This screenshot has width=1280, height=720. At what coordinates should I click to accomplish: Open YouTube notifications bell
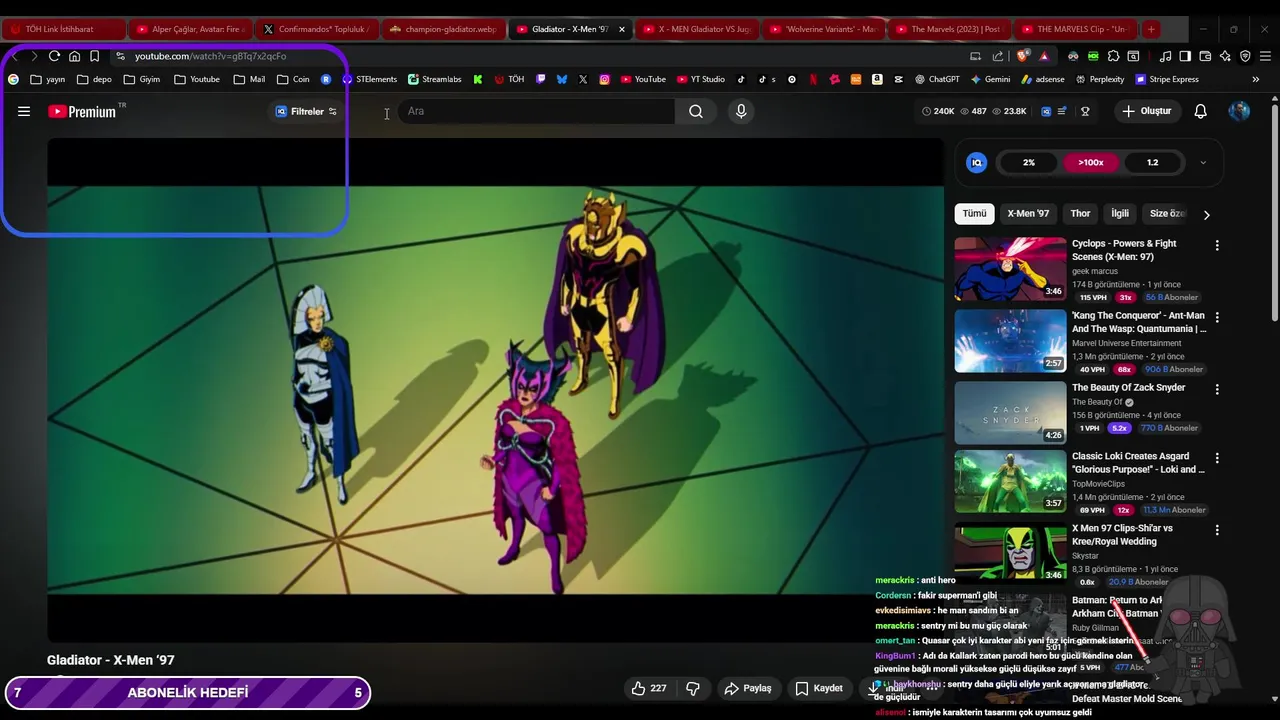point(1200,111)
